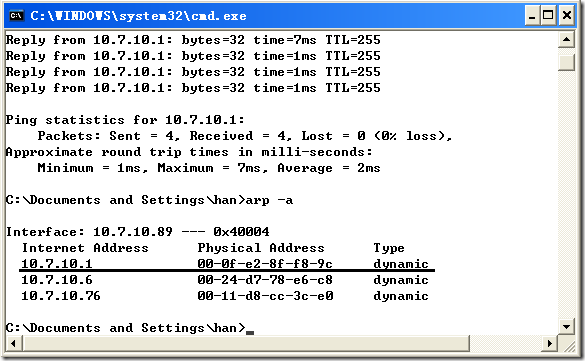This screenshot has height=361, width=585.
Task: Click MAC address 00-0f-e2-8f-f8-9c
Action: pos(265,264)
